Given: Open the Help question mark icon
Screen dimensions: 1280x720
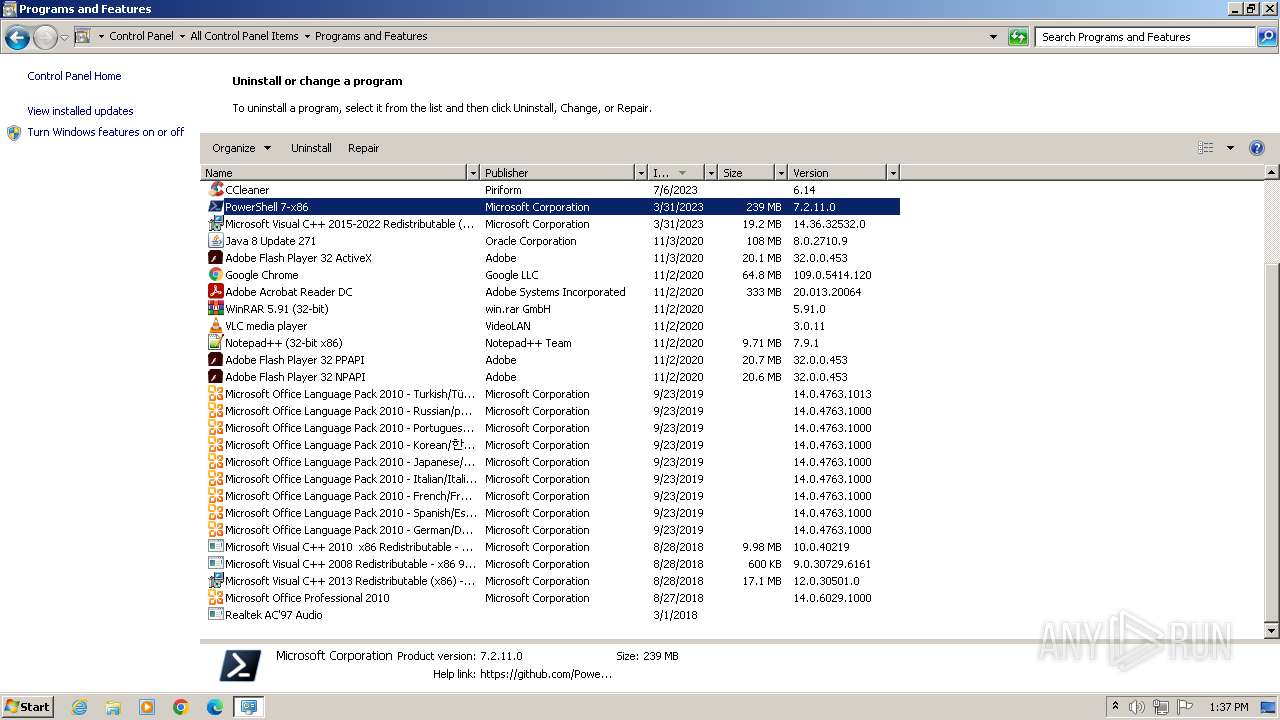Looking at the screenshot, I should pos(1257,148).
